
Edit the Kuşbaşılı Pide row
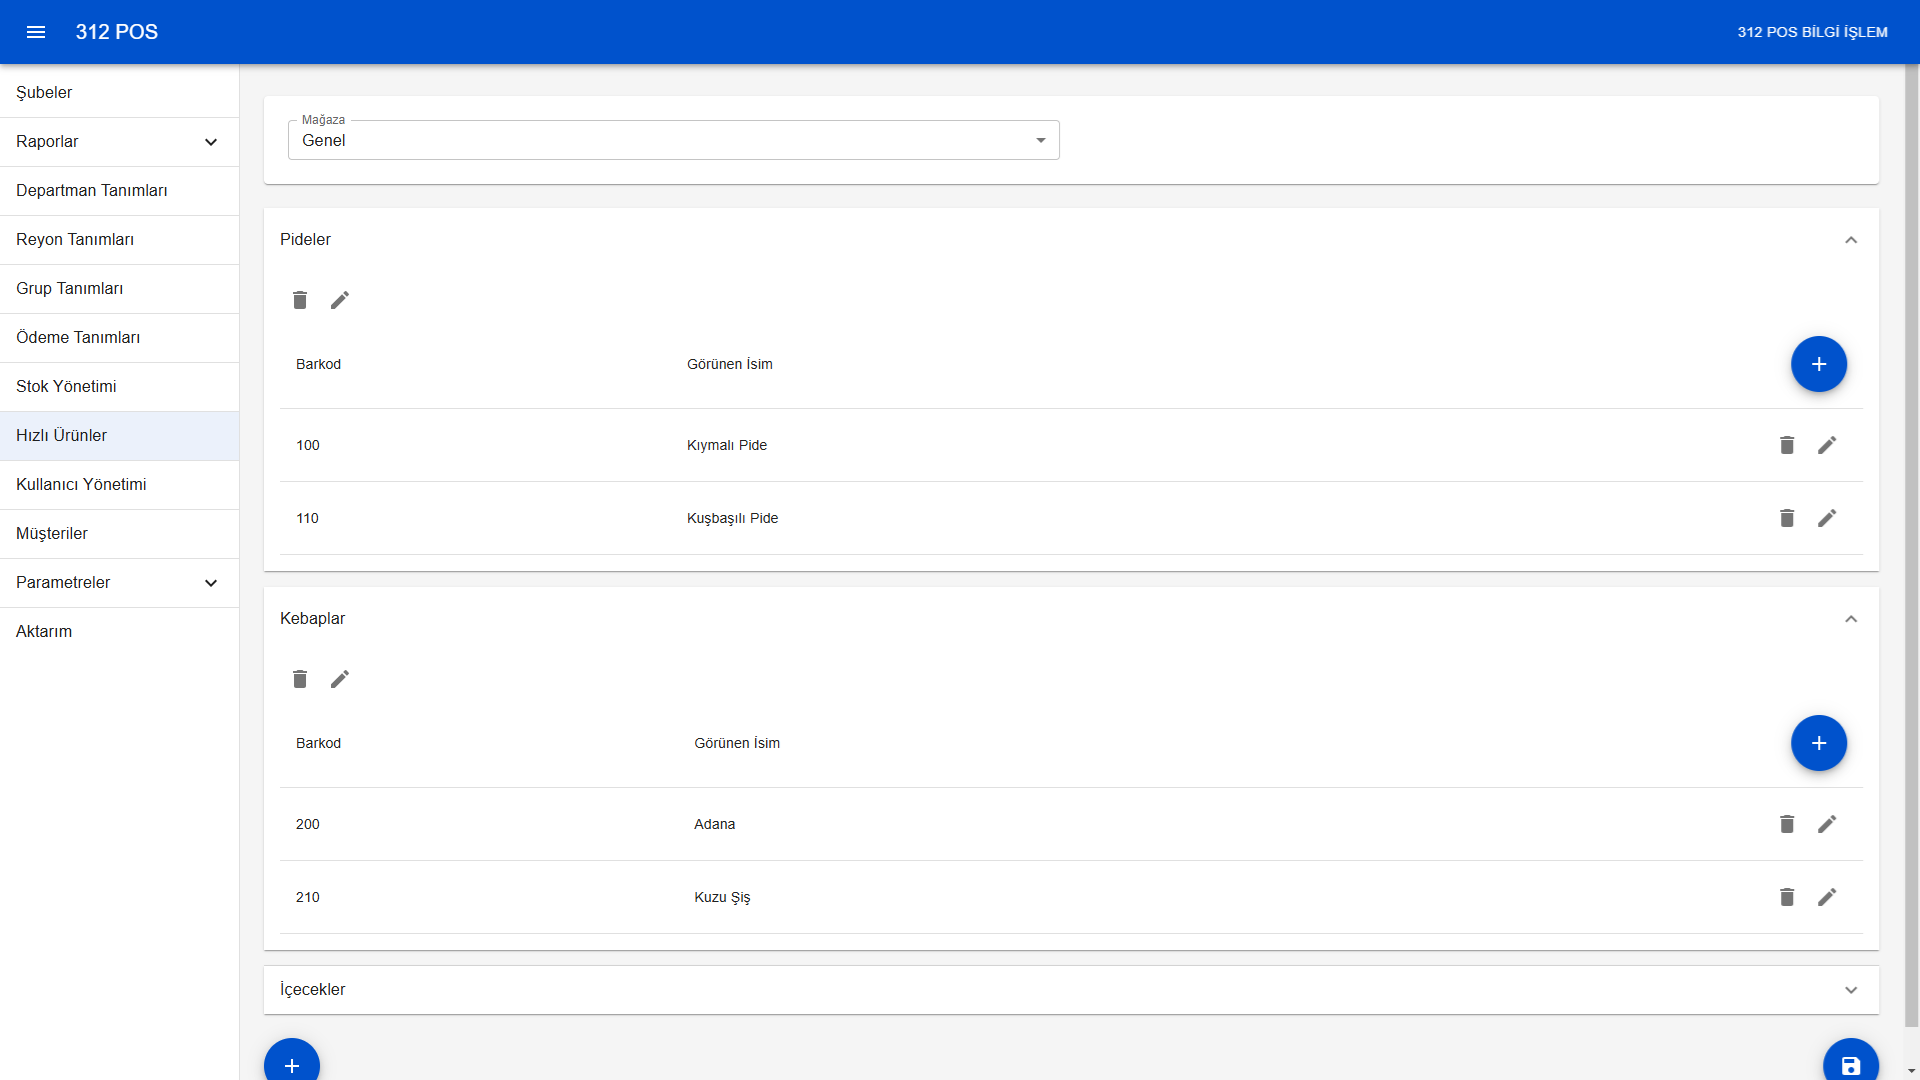coord(1827,518)
